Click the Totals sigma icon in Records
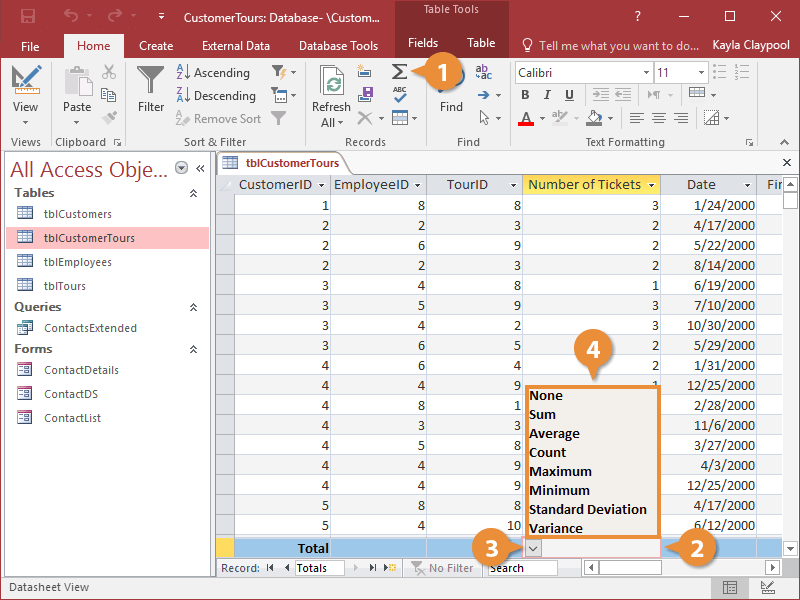This screenshot has height=600, width=800. pyautogui.click(x=399, y=73)
